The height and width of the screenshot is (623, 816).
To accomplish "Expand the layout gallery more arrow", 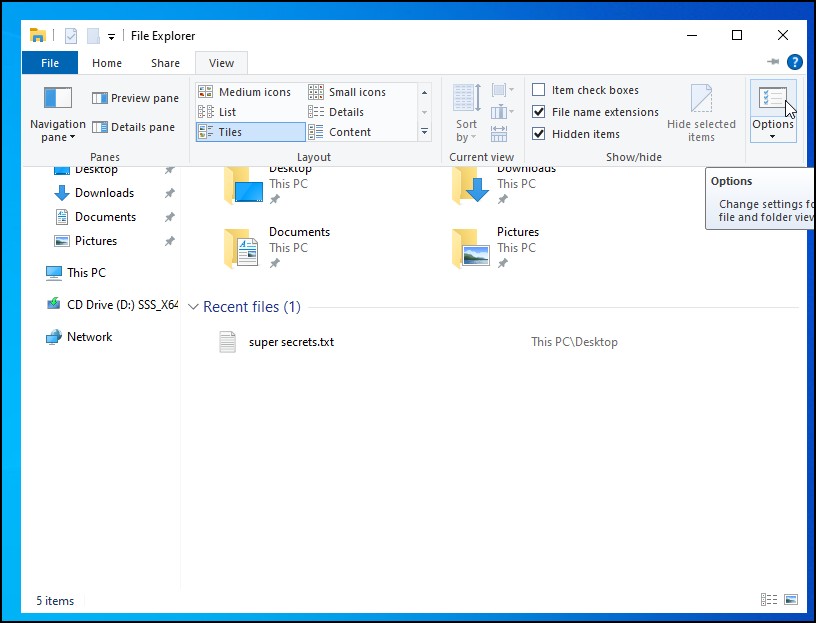I will (424, 132).
